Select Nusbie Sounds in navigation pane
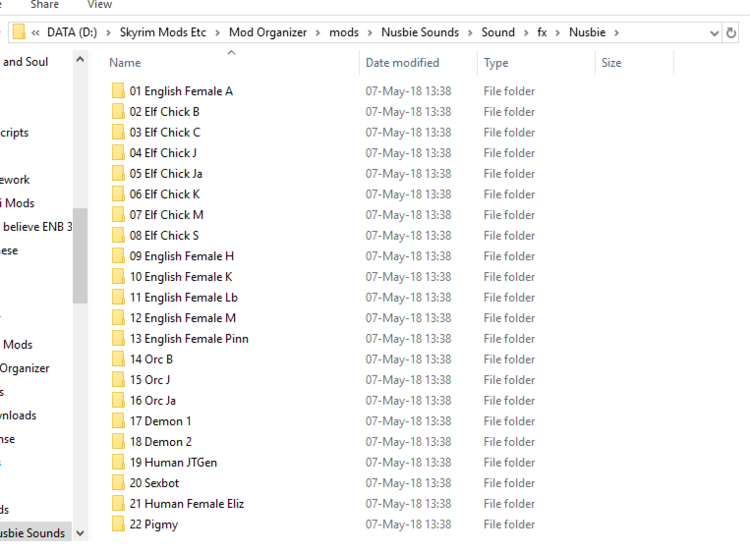 (x=32, y=533)
